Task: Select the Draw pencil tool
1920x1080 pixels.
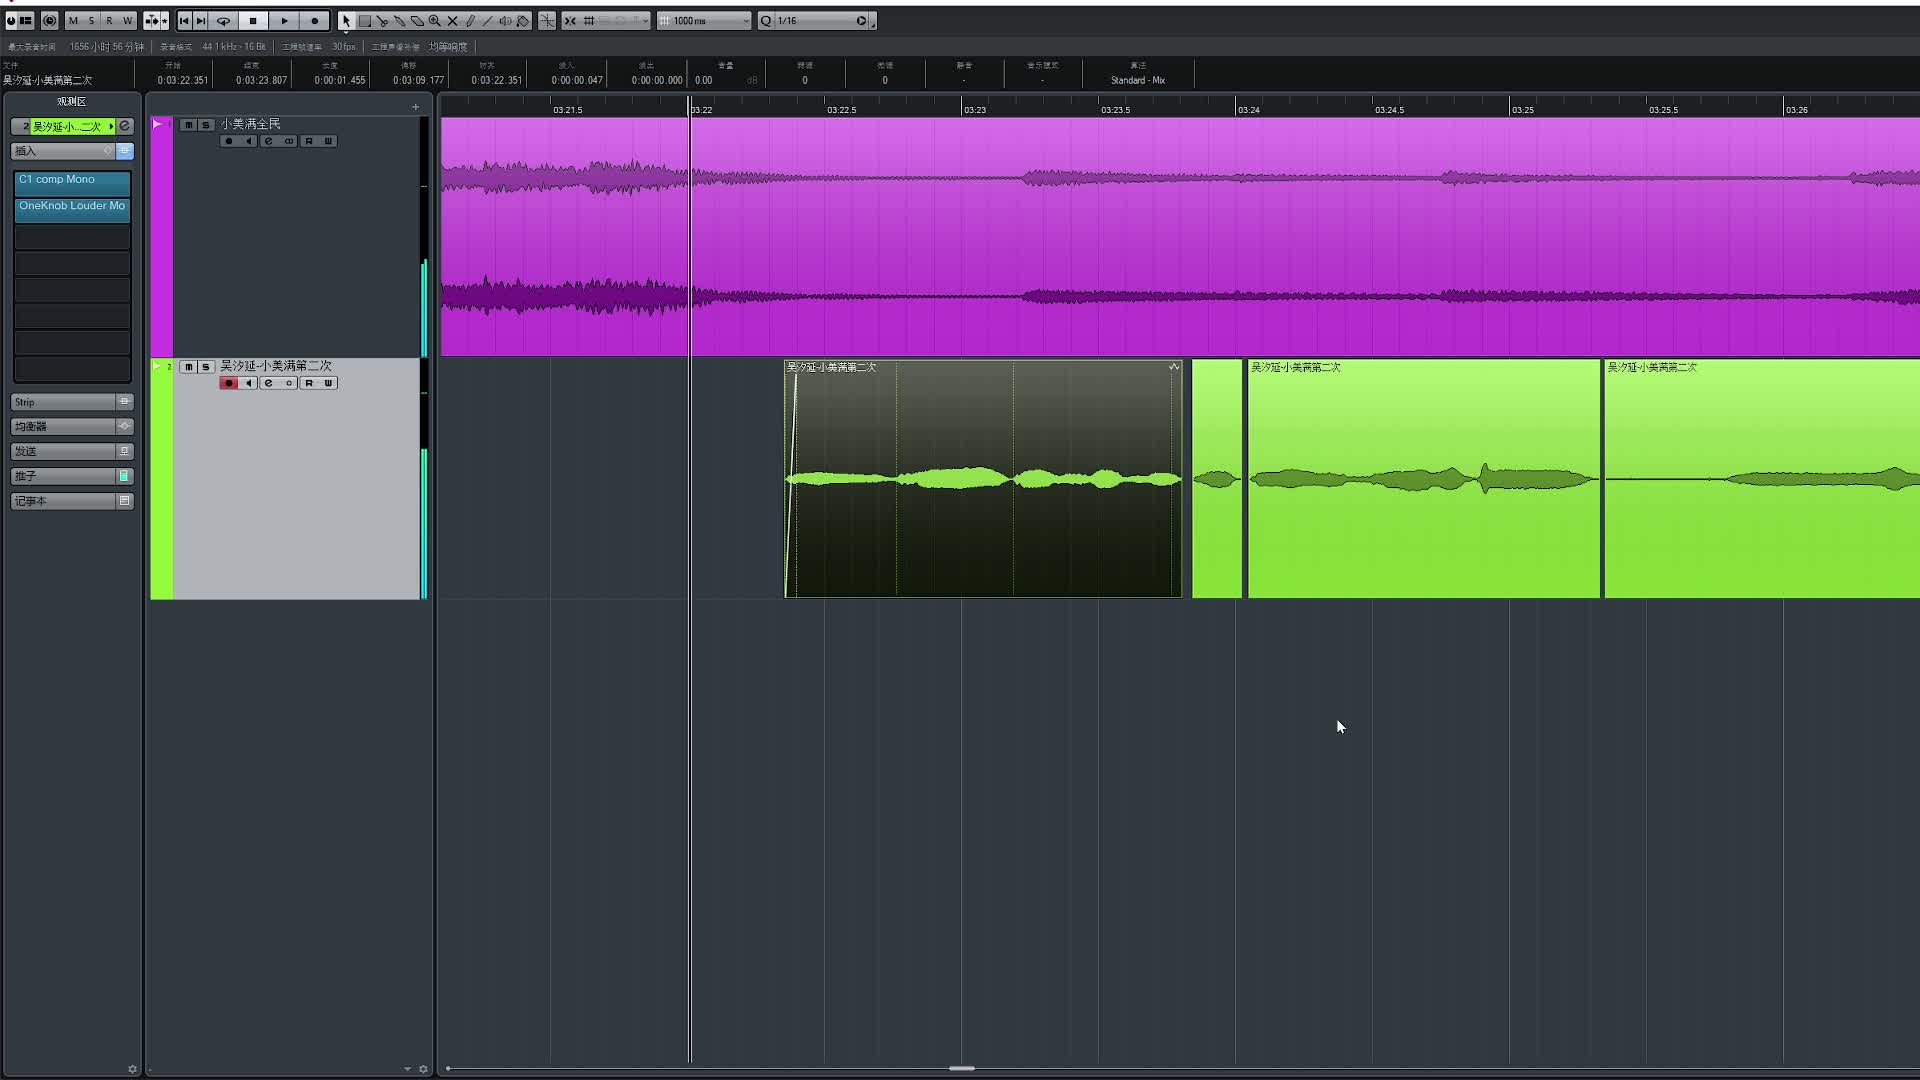Action: pos(470,21)
